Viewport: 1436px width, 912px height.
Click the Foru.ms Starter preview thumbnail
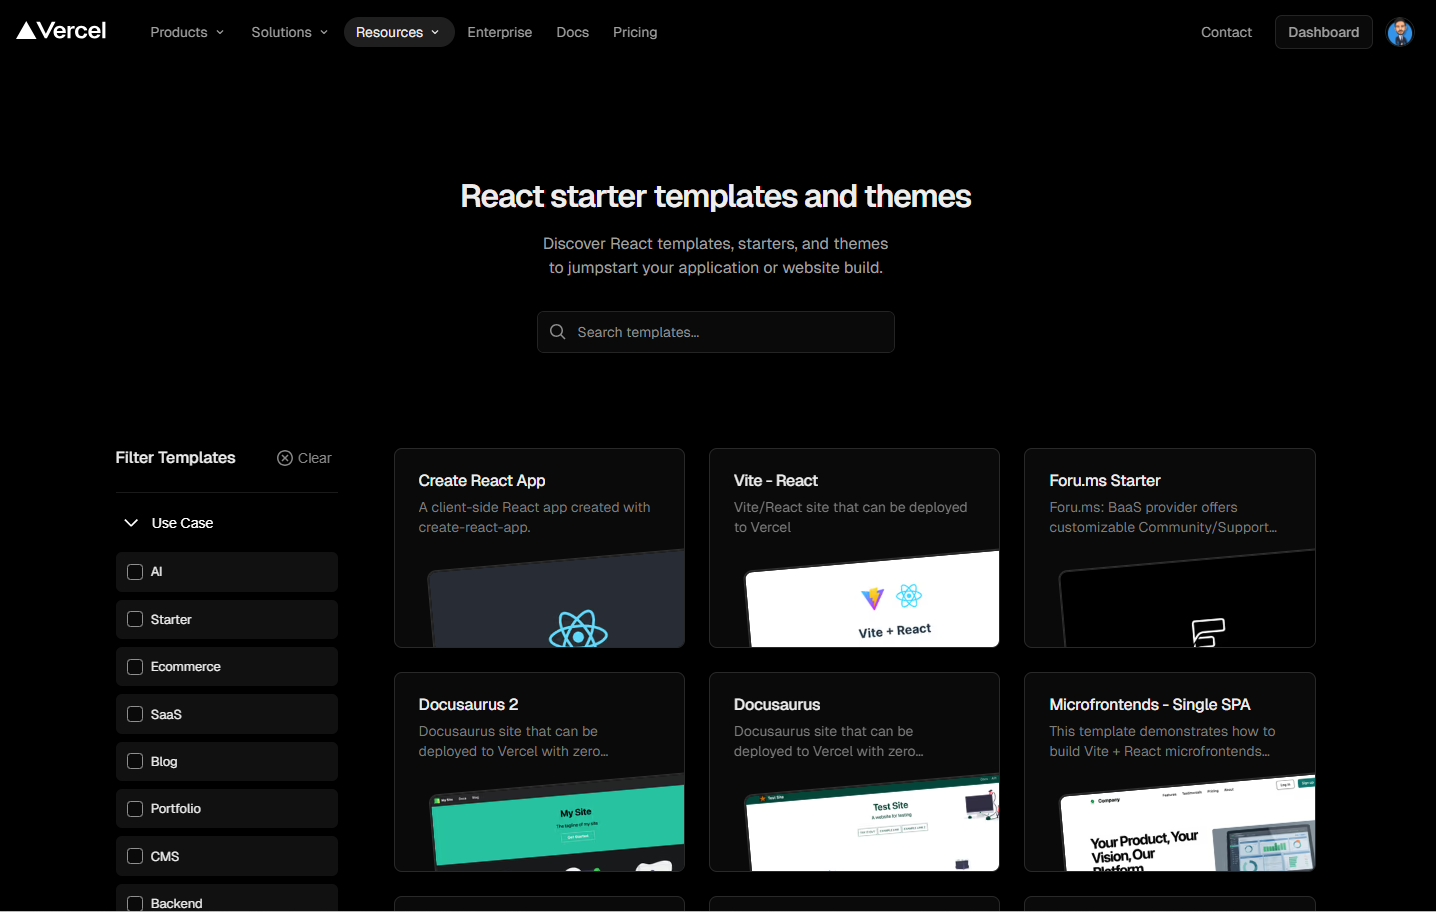tap(1187, 599)
